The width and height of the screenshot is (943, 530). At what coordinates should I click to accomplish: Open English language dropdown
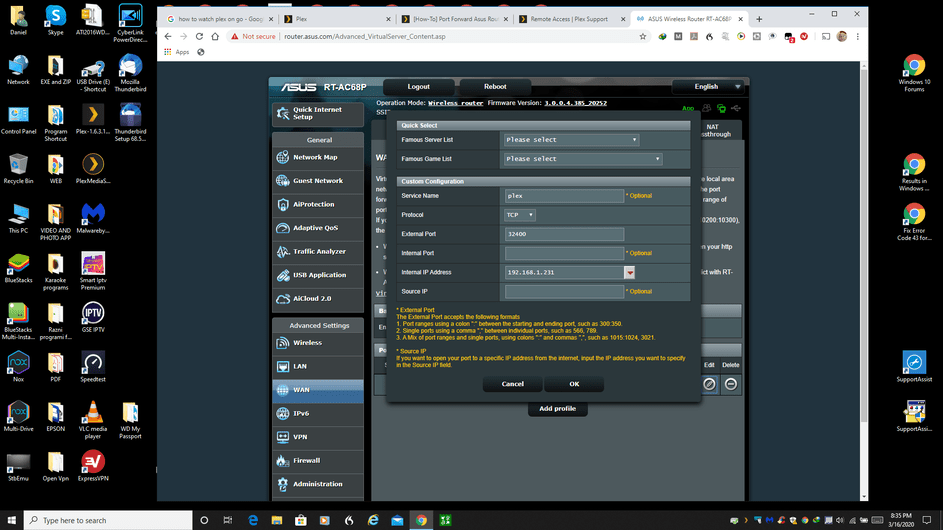710,87
